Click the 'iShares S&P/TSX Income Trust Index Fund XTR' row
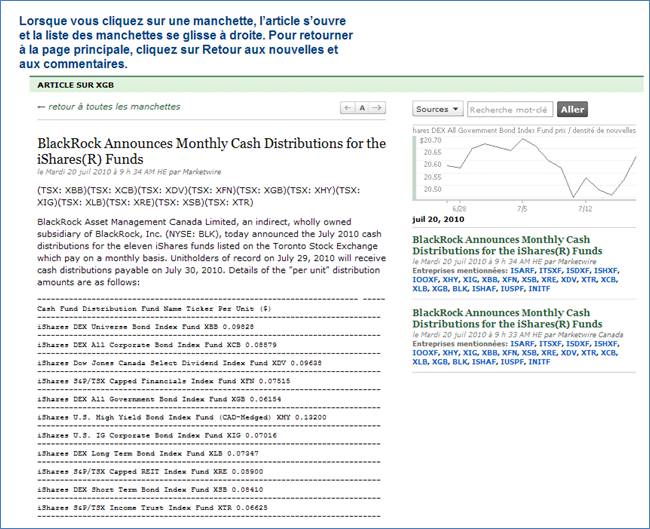 [153, 508]
